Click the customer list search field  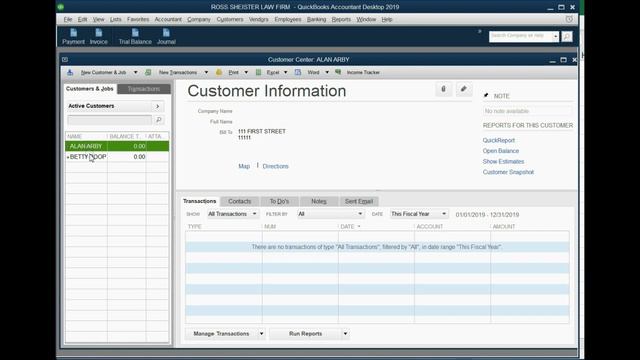(x=109, y=120)
